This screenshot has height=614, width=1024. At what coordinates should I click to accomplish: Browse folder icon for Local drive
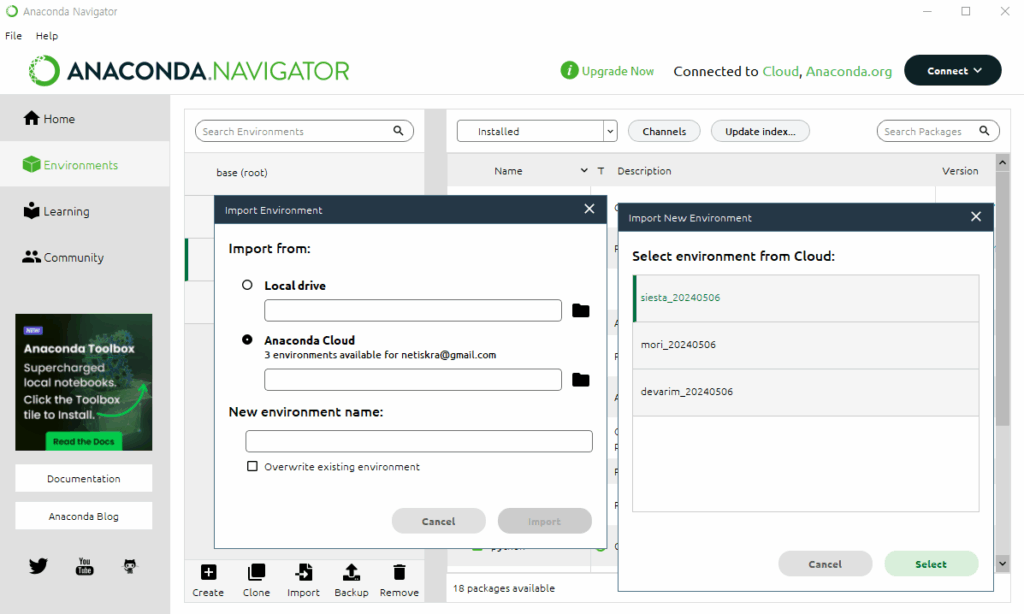[x=581, y=311]
